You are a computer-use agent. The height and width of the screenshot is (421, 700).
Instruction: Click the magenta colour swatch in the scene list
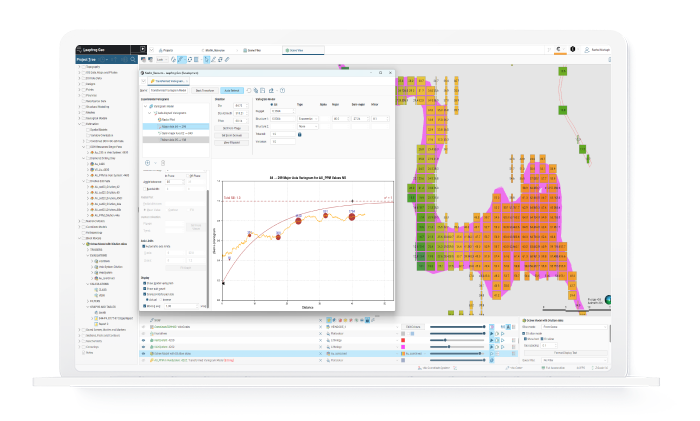[403, 346]
